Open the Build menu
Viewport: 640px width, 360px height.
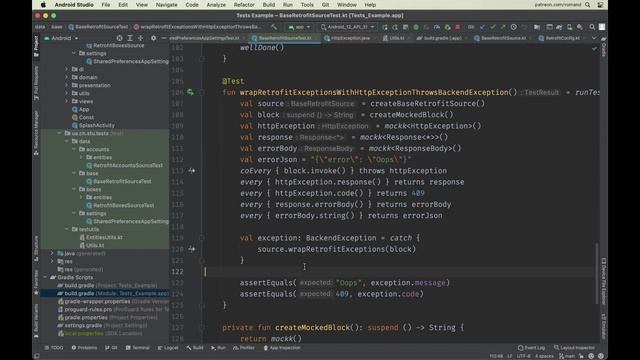[x=269, y=5]
